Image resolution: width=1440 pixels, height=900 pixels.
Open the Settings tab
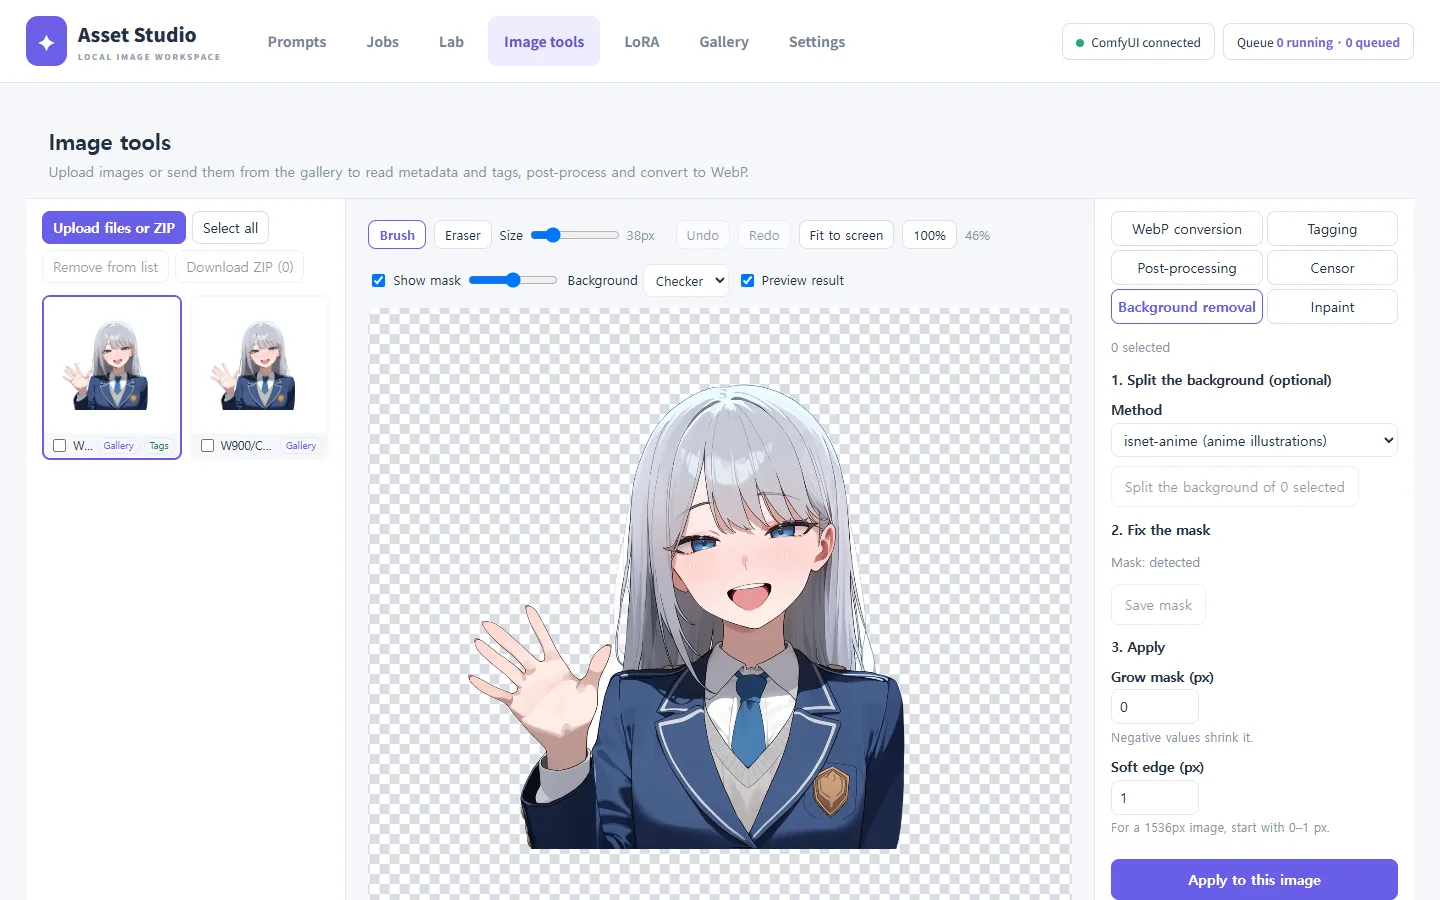click(x=817, y=42)
